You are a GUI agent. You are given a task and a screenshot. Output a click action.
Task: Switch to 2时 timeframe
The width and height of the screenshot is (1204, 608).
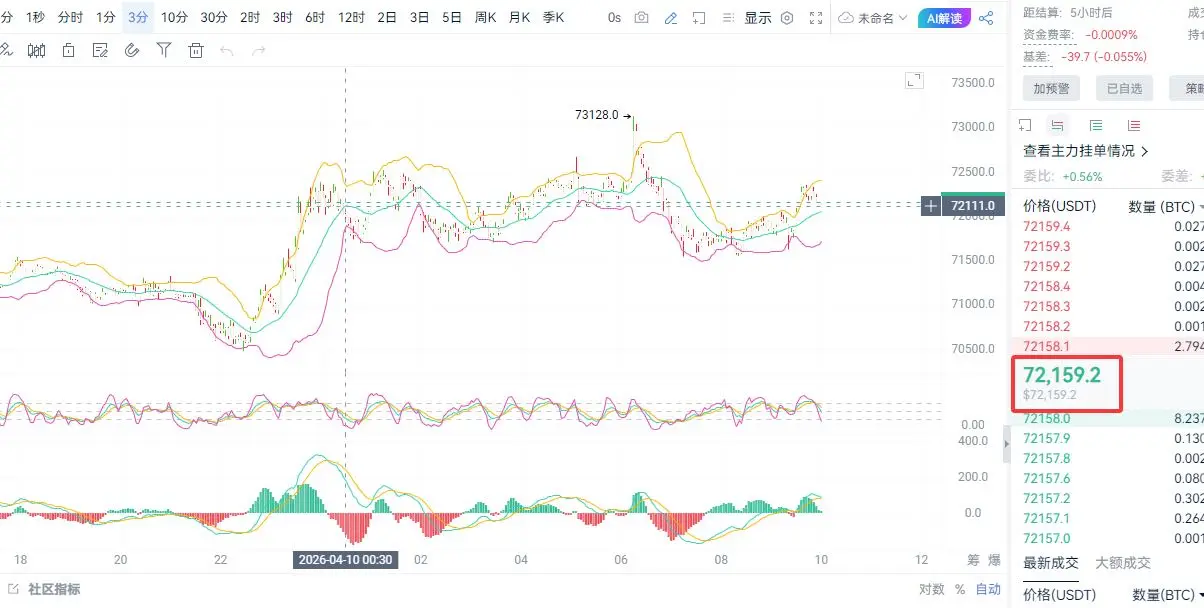click(x=250, y=17)
